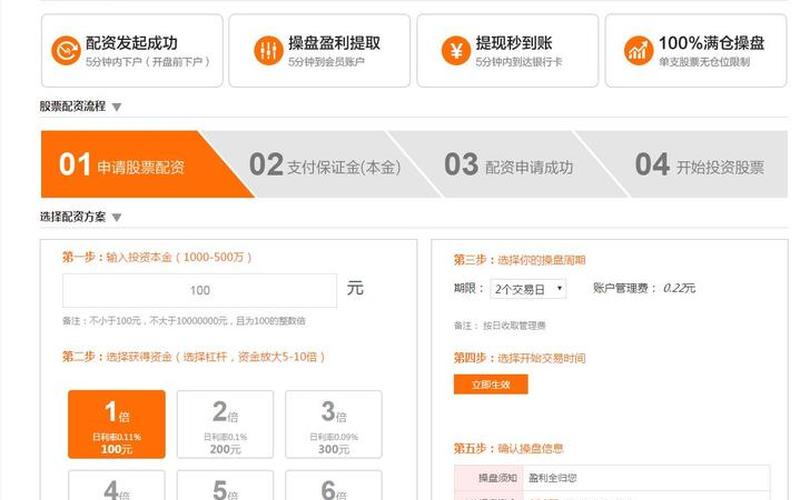Click the 第五步 确认操盘信息 heading
800x500 pixels.
click(509, 448)
